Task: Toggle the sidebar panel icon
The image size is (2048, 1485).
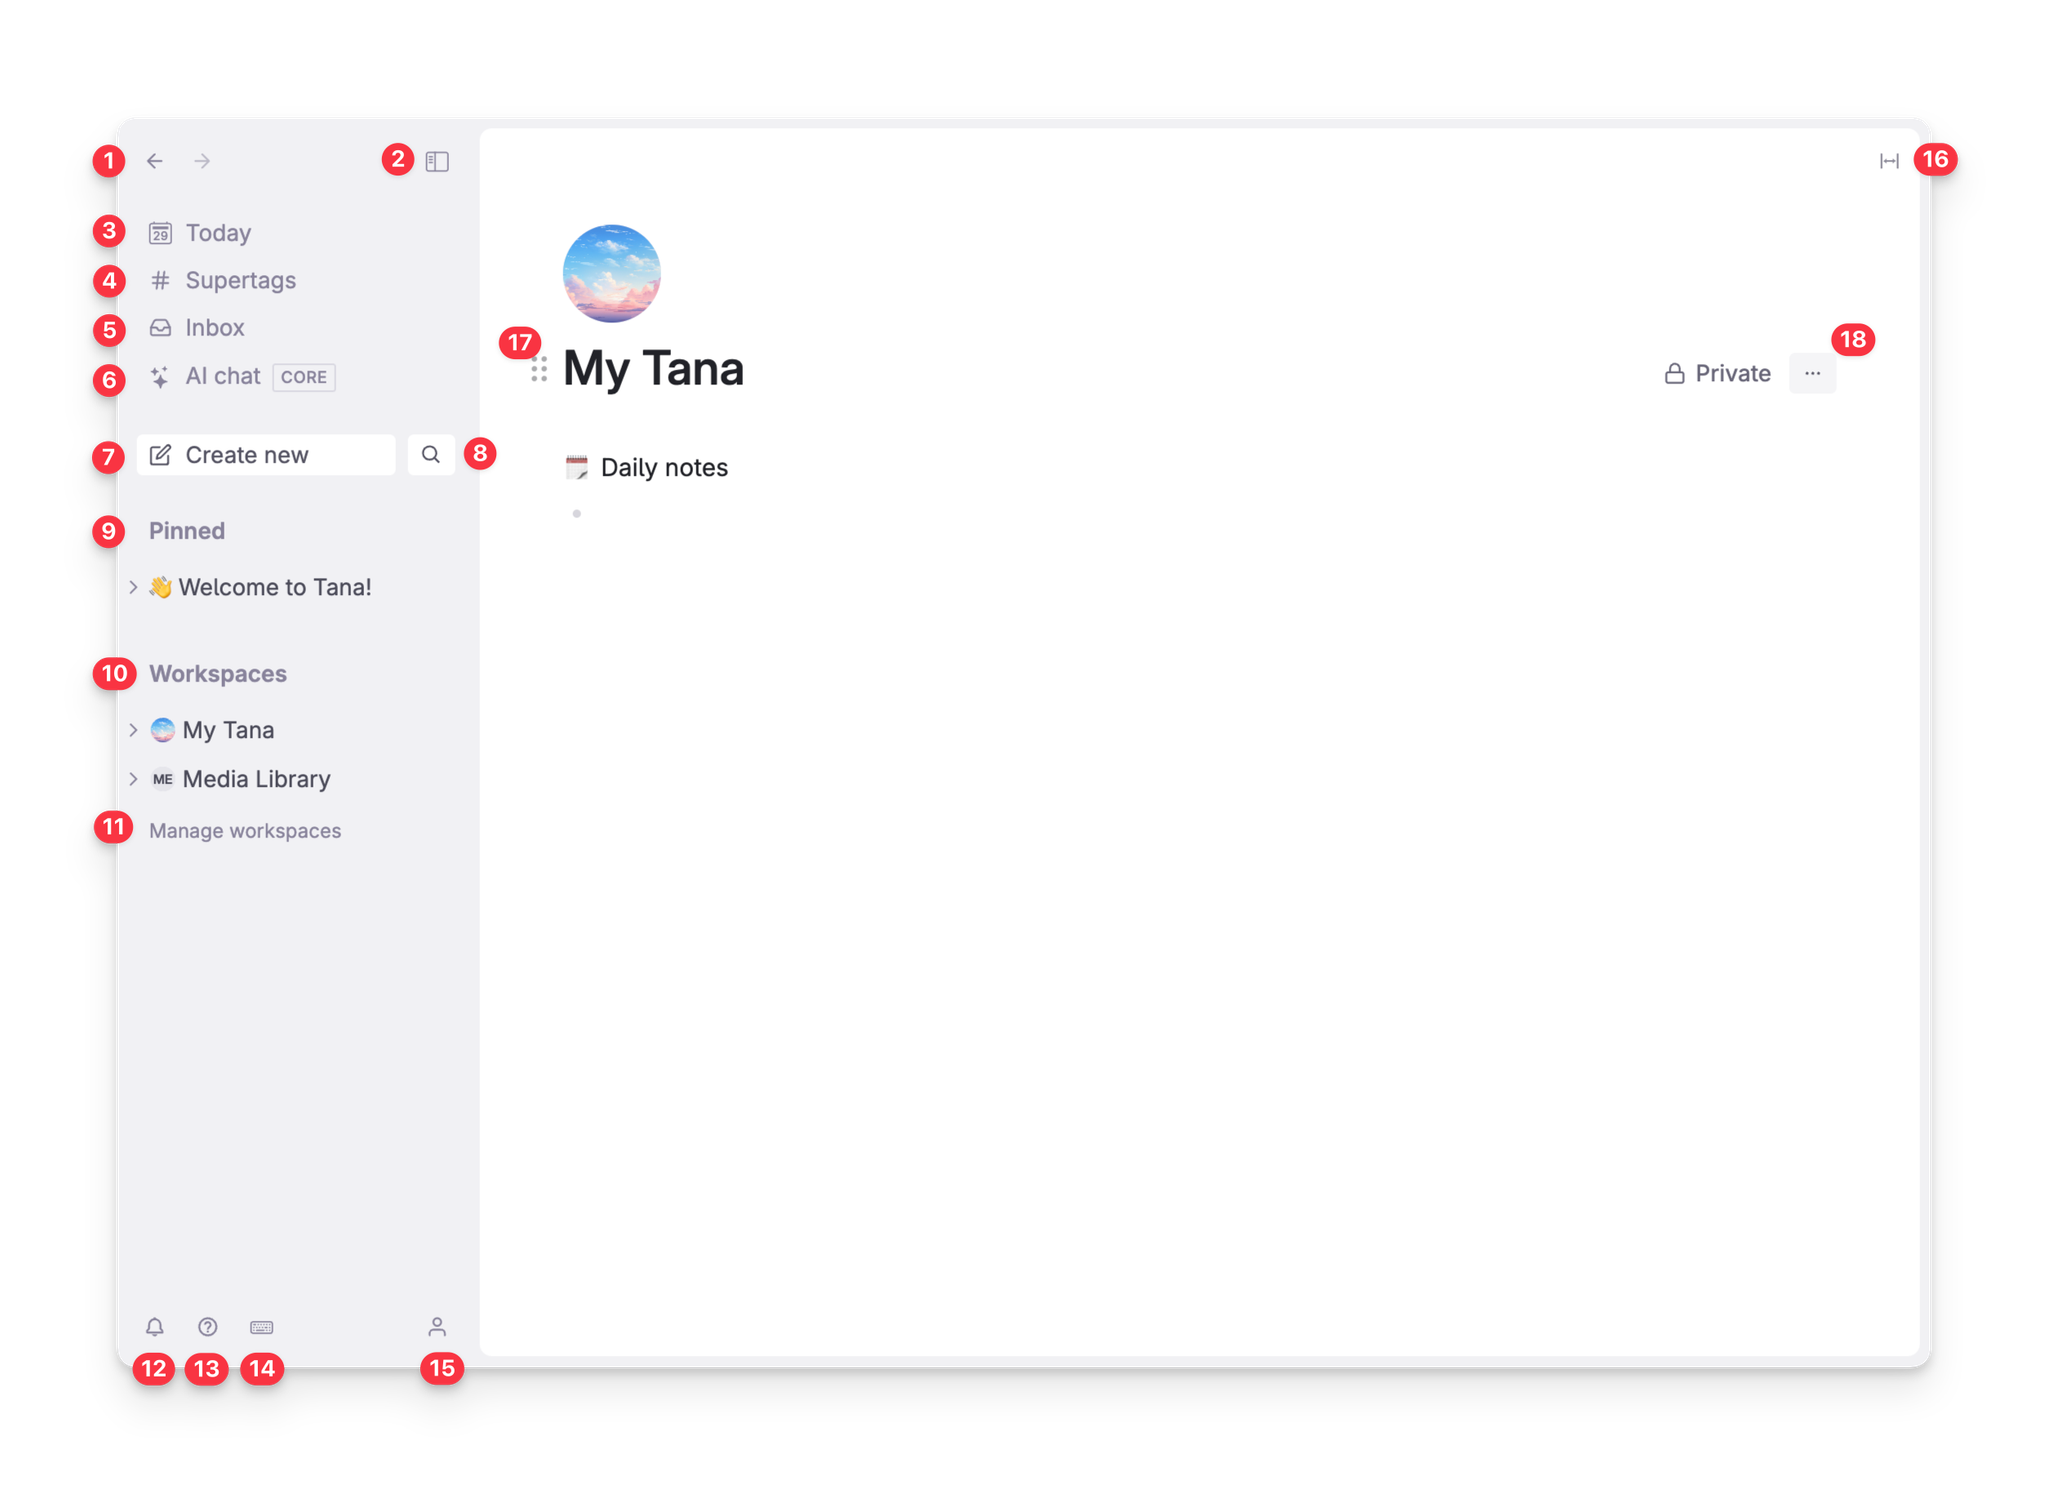Action: coord(437,161)
